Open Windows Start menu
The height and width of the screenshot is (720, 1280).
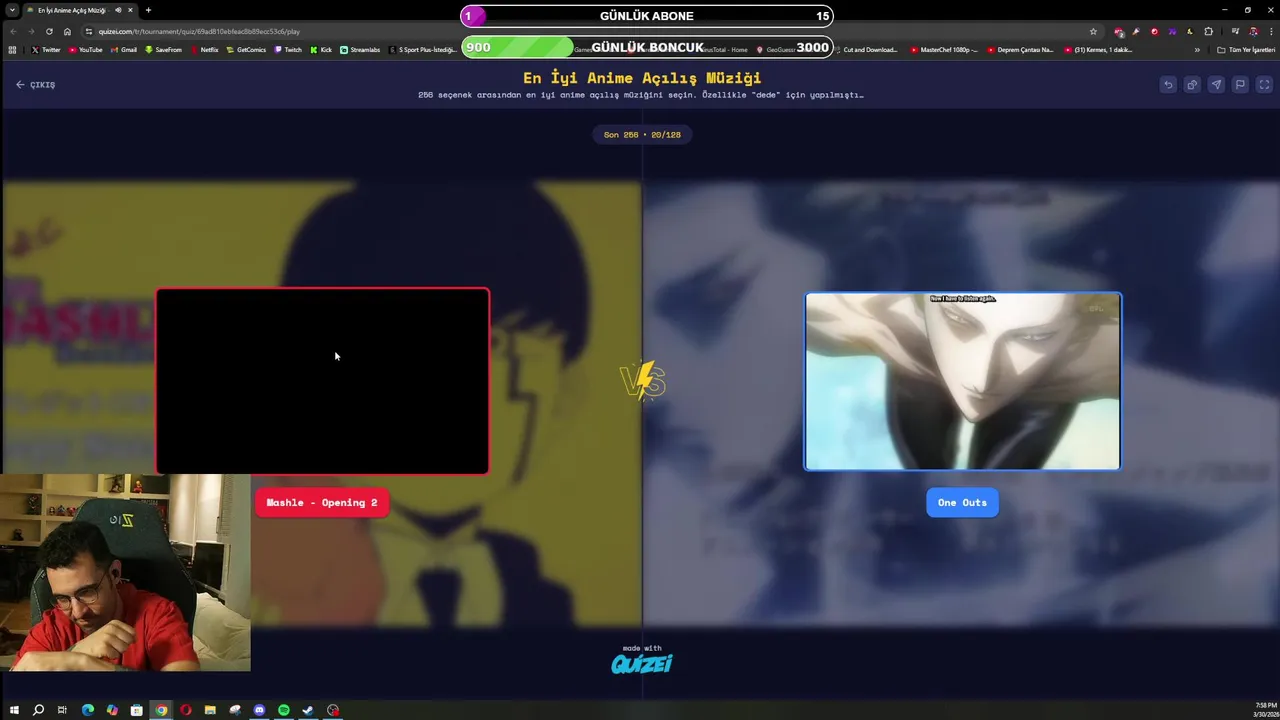tap(14, 710)
